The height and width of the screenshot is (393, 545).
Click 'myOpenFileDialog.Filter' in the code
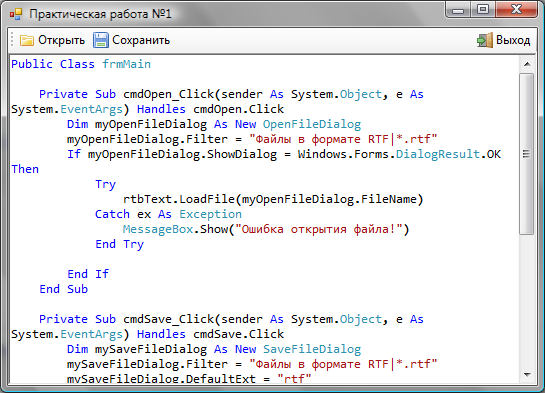[x=147, y=139]
